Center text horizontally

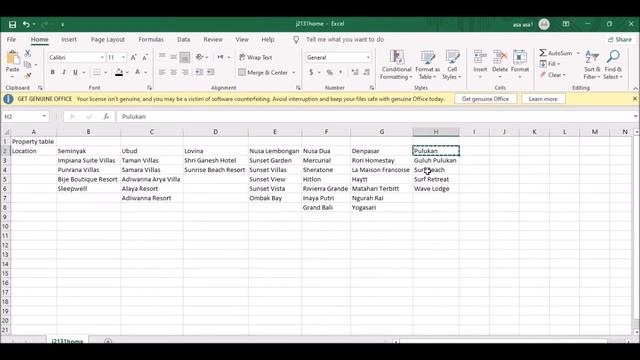coord(173,72)
